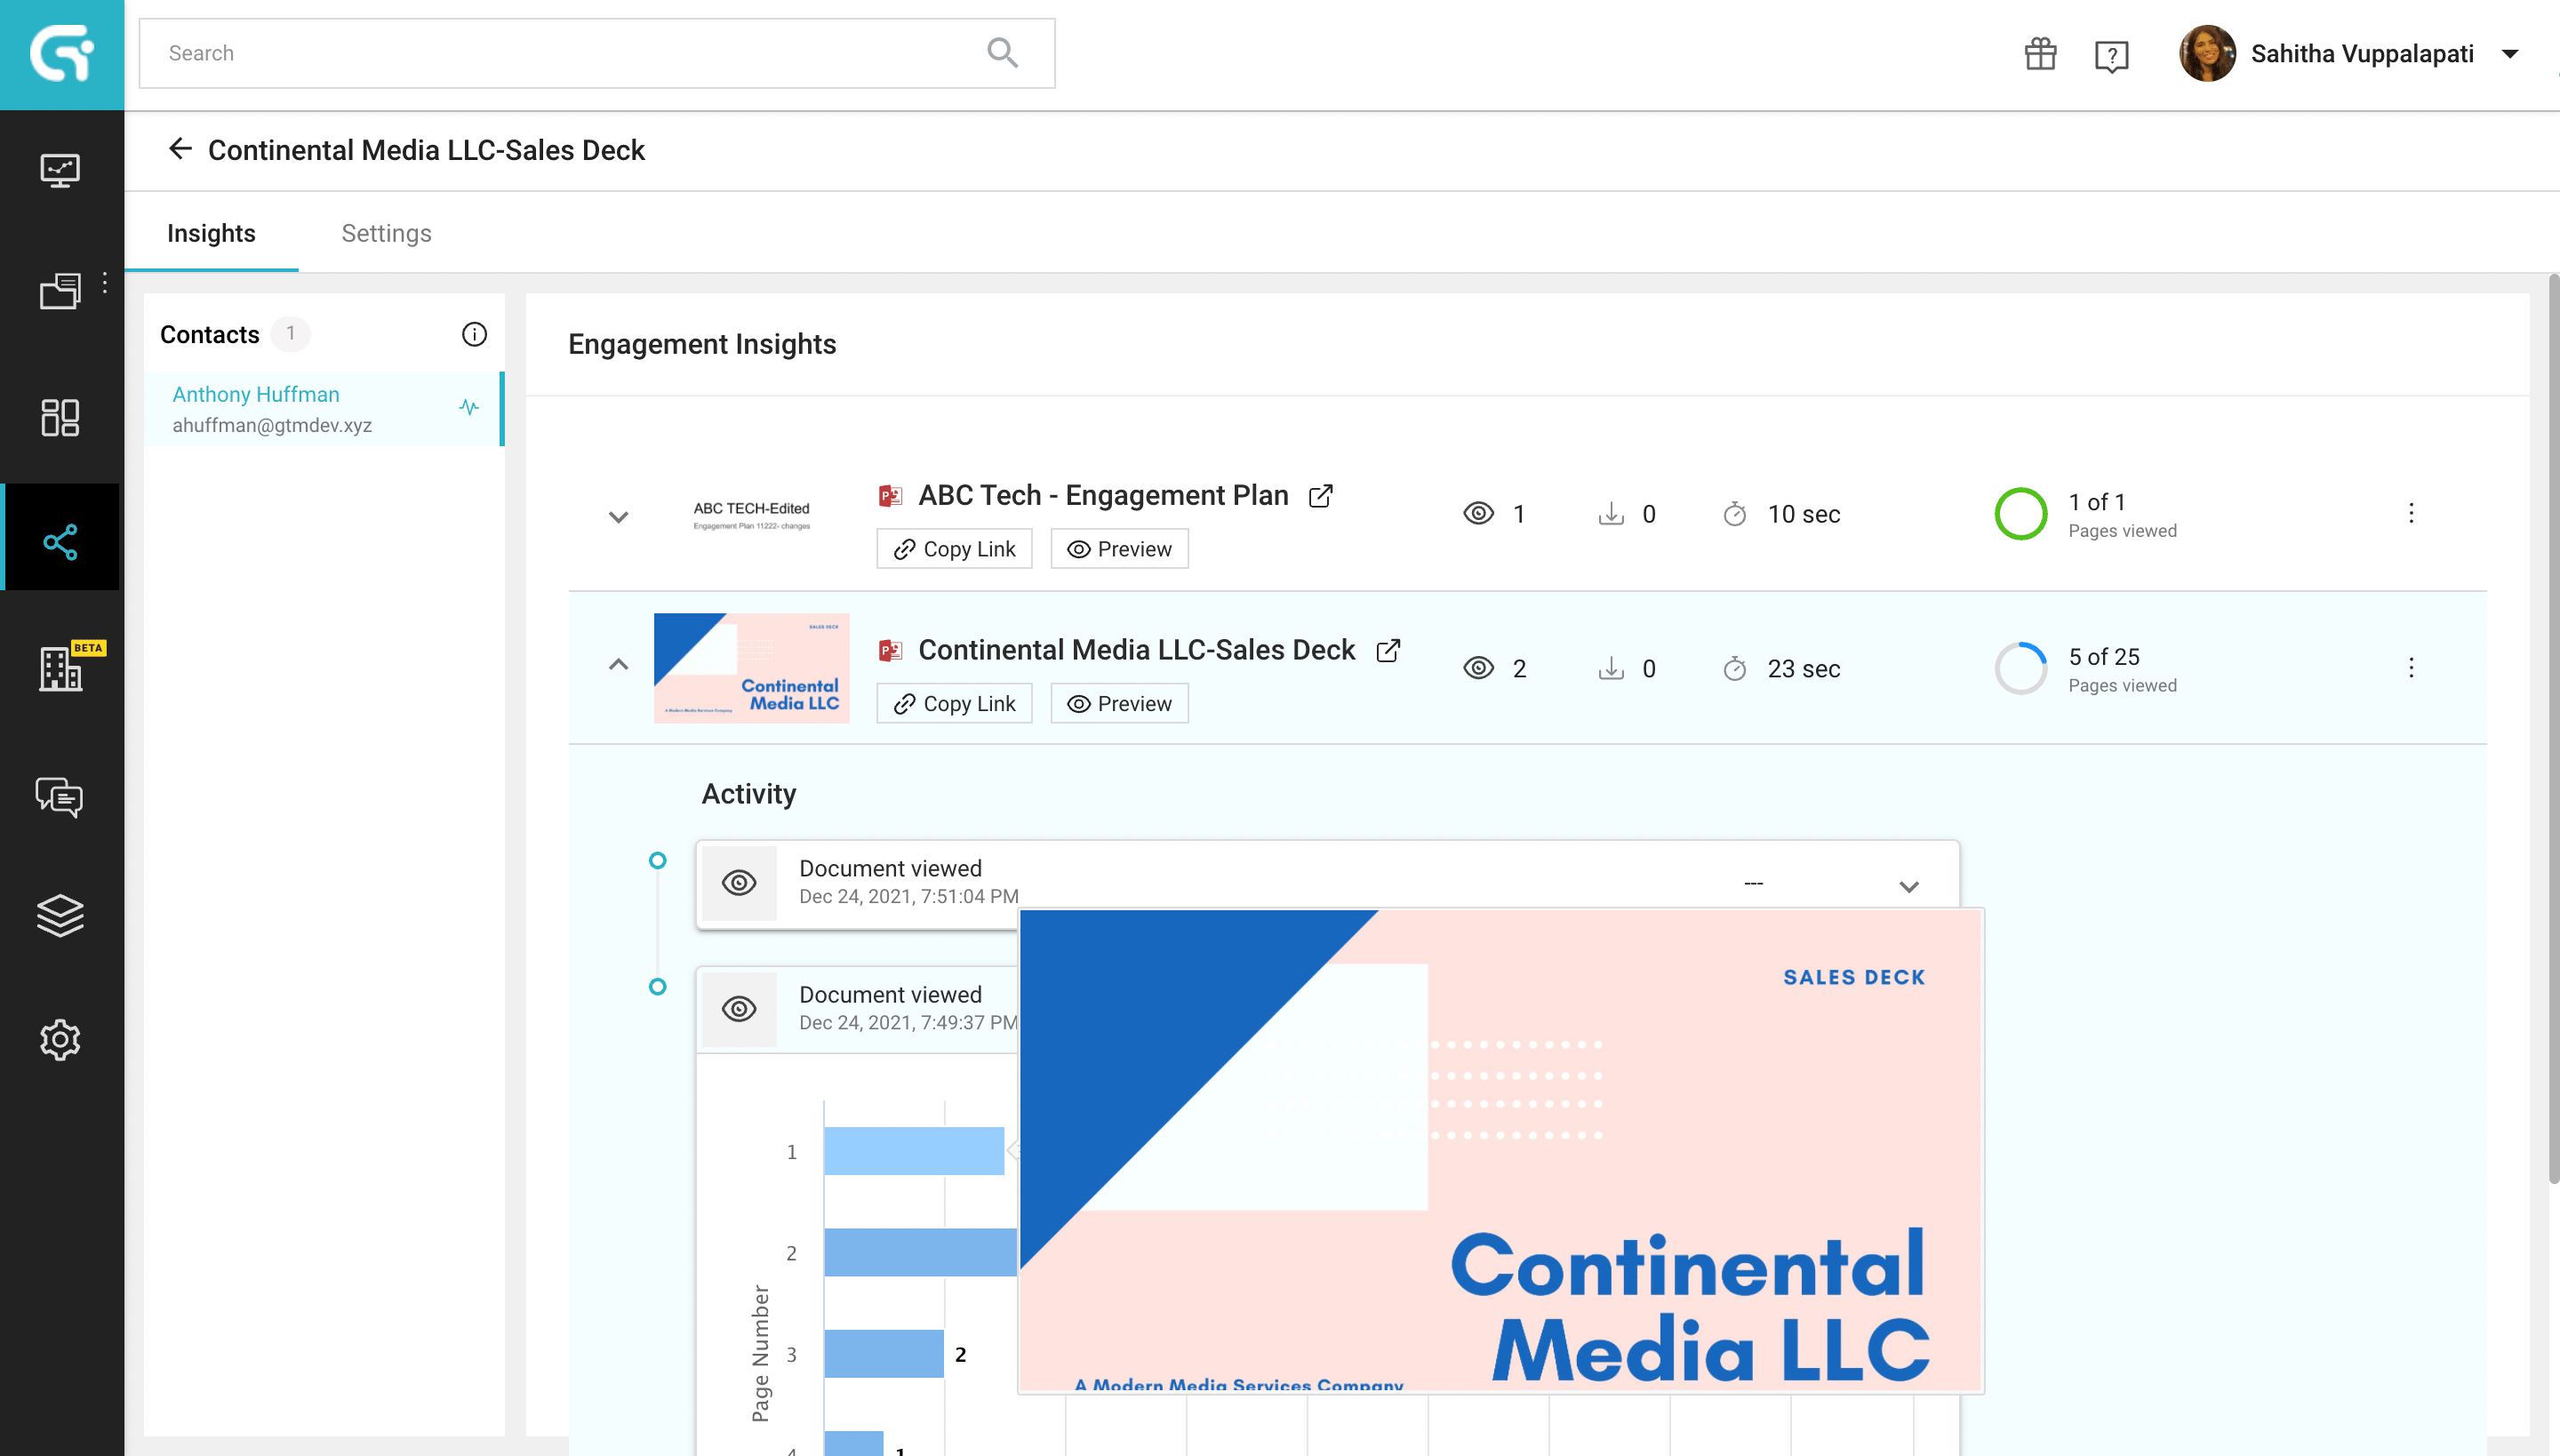The image size is (2560, 1456).
Task: Expand the 7:51:04 PM Document viewed entry
Action: tap(1909, 886)
